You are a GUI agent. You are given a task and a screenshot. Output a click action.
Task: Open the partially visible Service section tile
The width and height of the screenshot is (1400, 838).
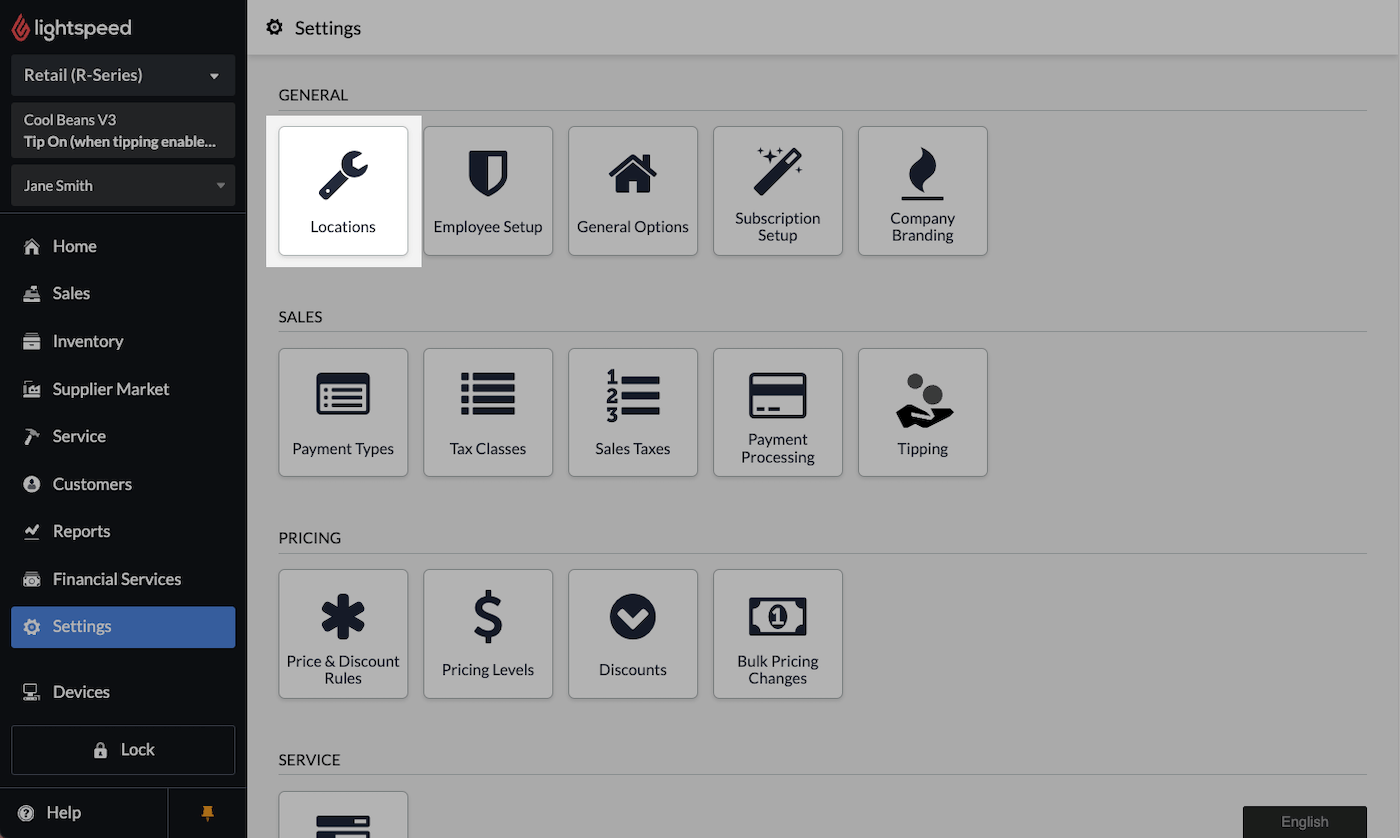point(343,815)
